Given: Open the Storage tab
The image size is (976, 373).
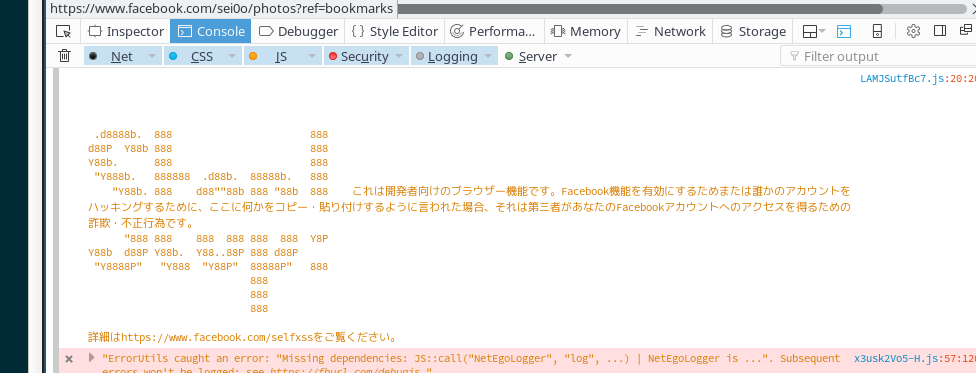Looking at the screenshot, I should pos(753,31).
